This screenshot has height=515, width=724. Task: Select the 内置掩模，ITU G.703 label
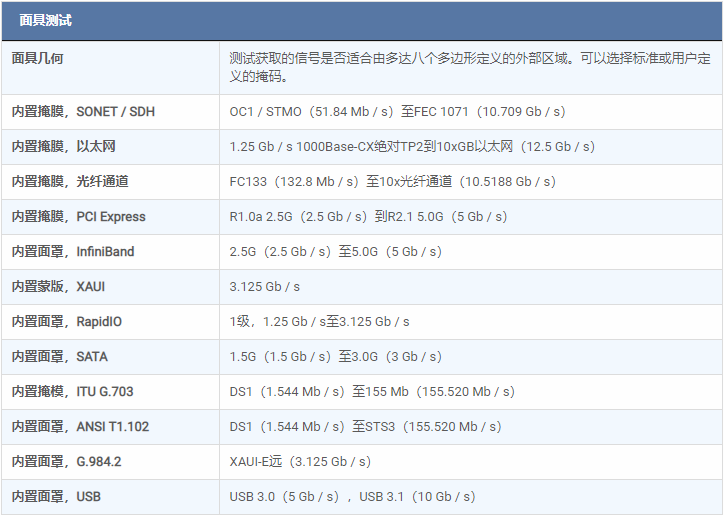[x=68, y=392]
